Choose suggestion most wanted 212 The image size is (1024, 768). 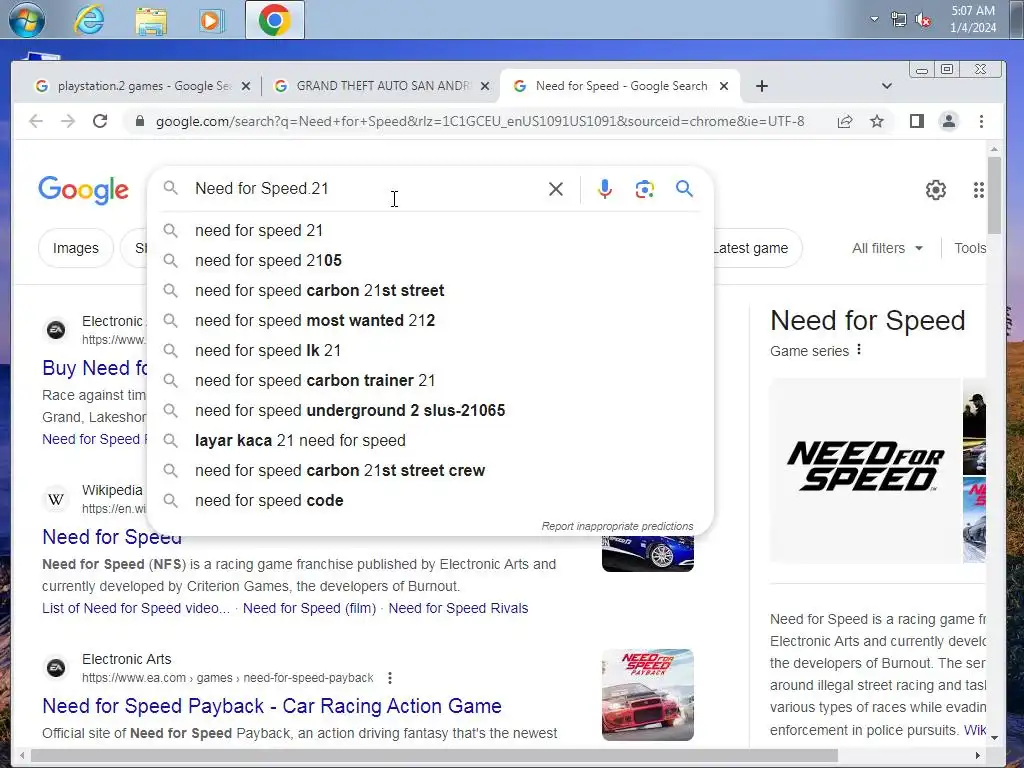pyautogui.click(x=430, y=321)
